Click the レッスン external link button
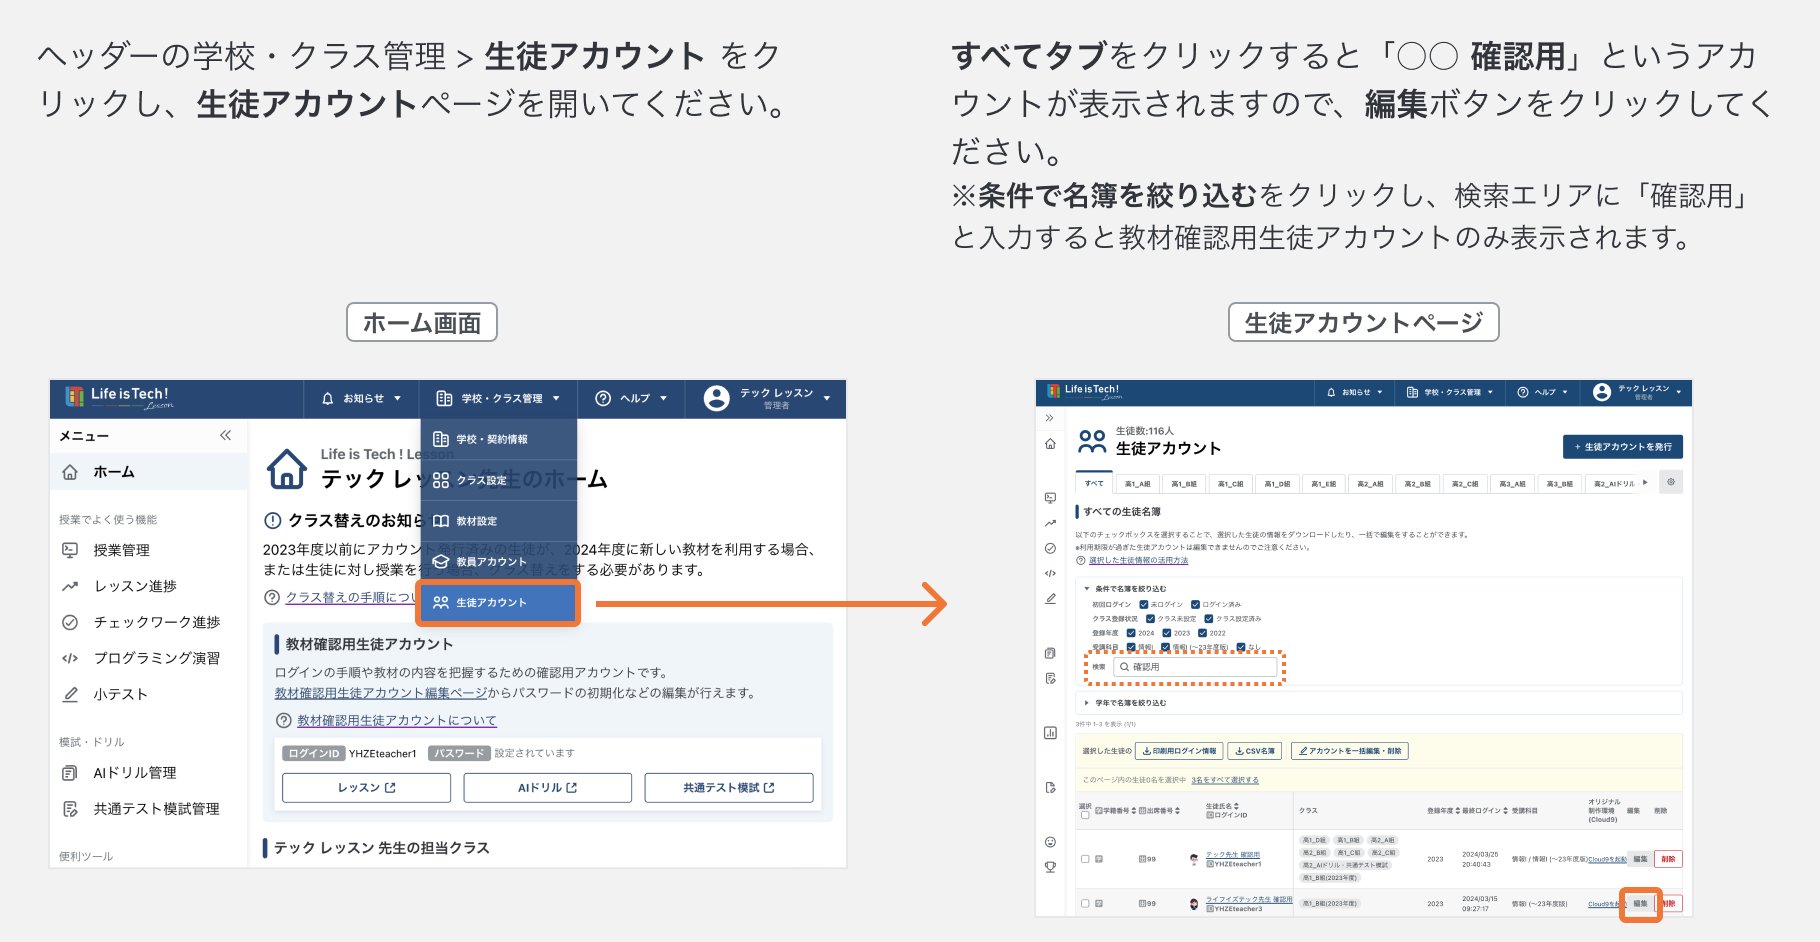Viewport: 1820px width, 942px height. [x=366, y=788]
